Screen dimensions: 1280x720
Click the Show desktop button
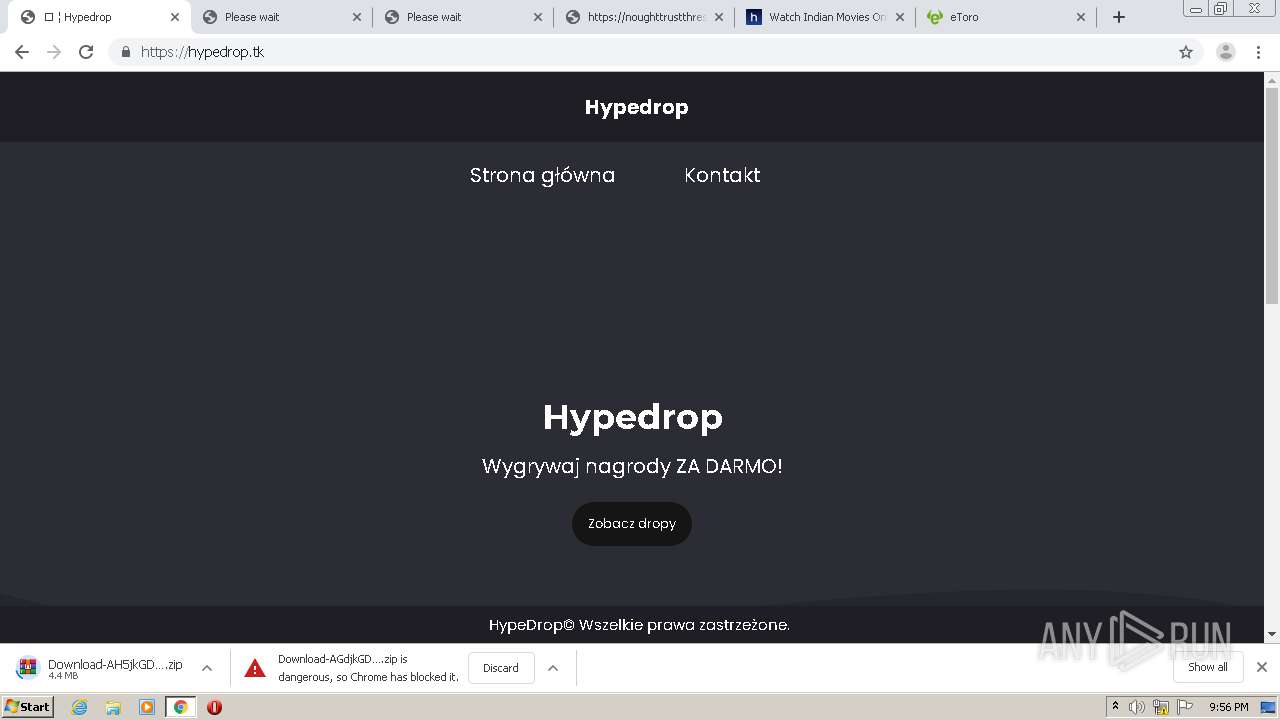pos(1268,707)
